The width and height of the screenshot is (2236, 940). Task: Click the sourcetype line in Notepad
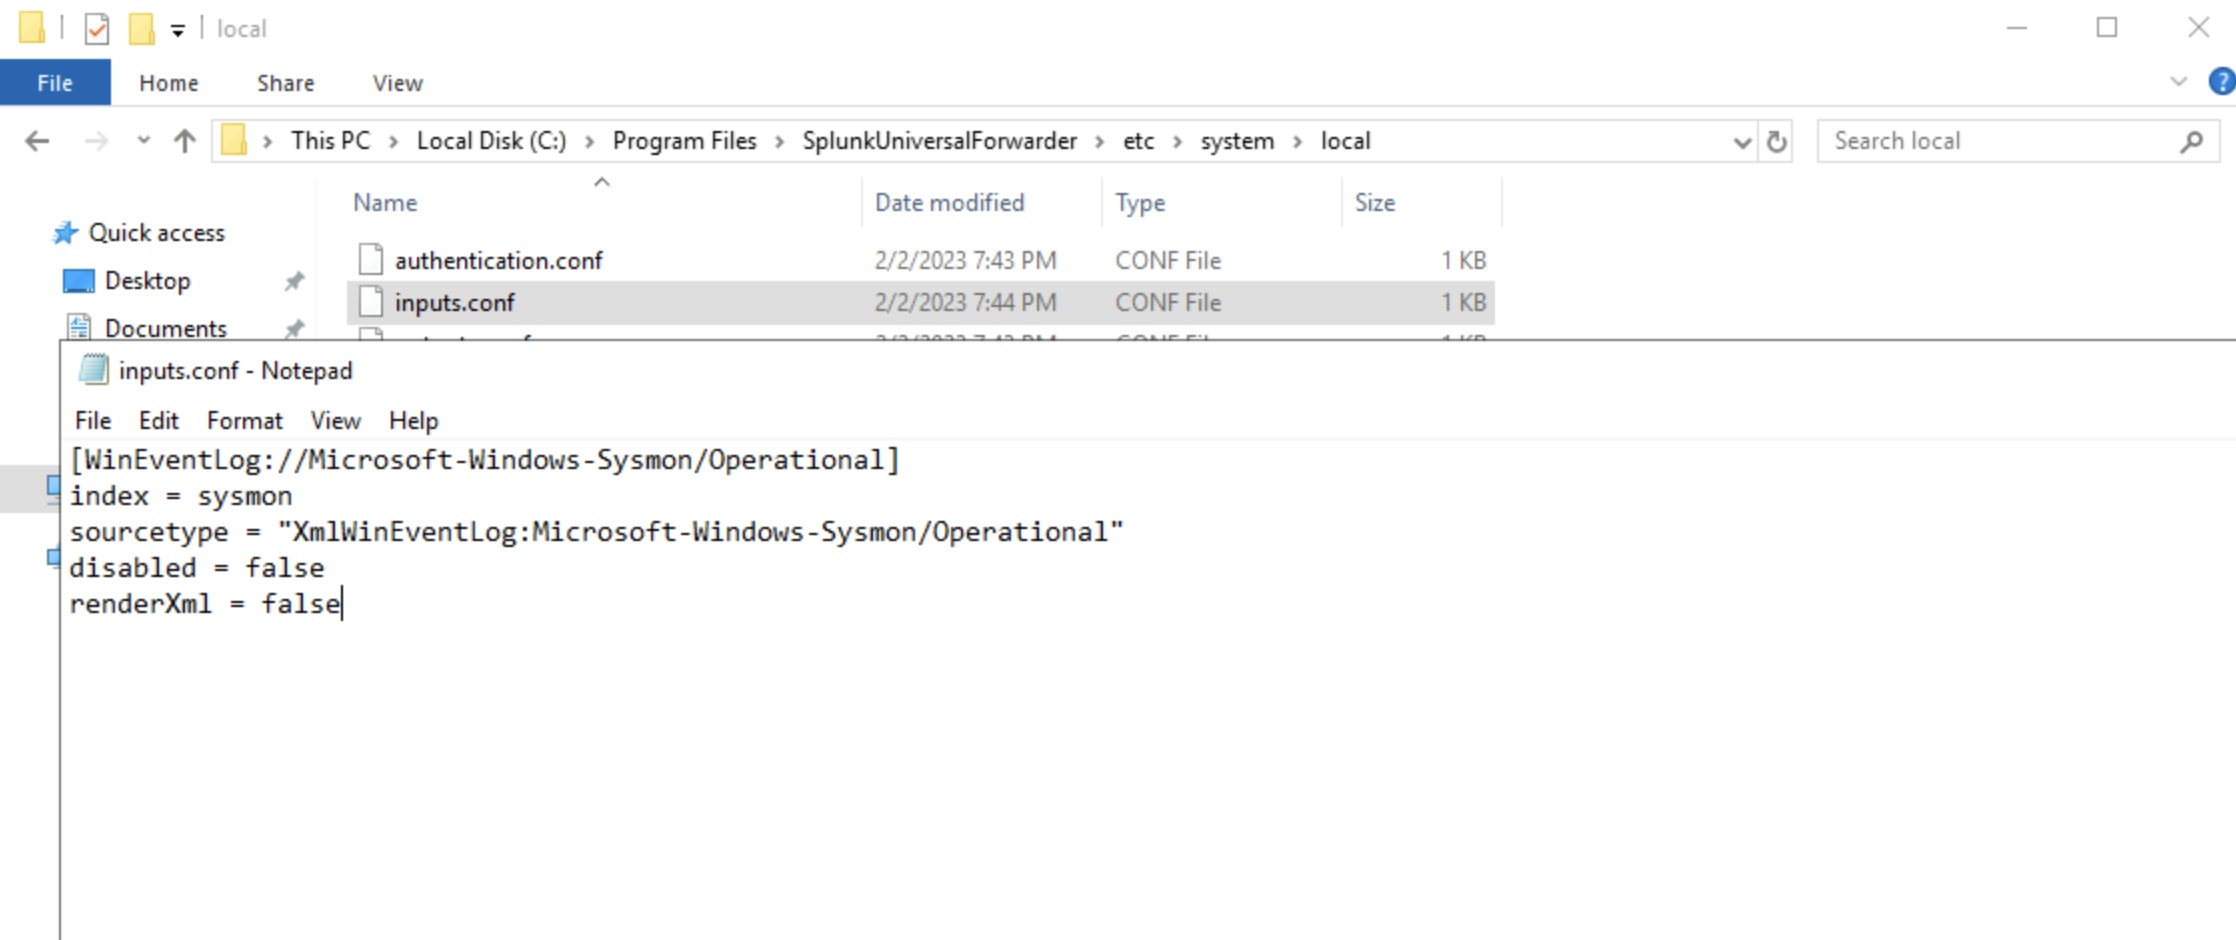pyautogui.click(x=597, y=532)
